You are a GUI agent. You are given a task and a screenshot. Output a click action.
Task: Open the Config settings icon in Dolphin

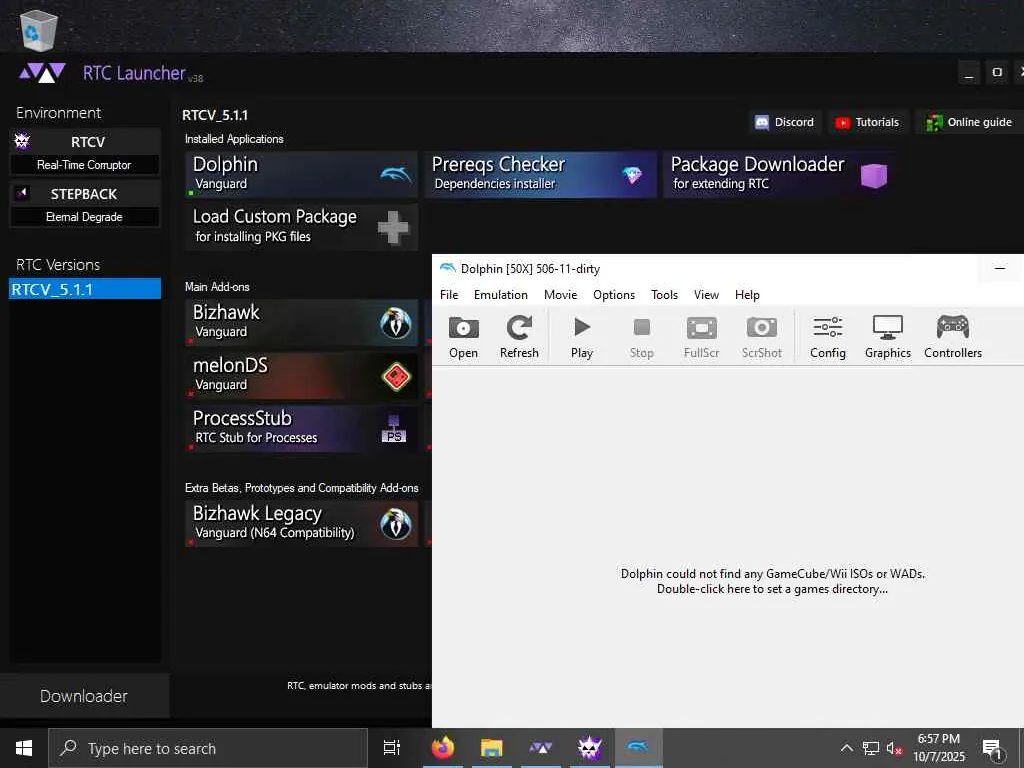pyautogui.click(x=827, y=336)
